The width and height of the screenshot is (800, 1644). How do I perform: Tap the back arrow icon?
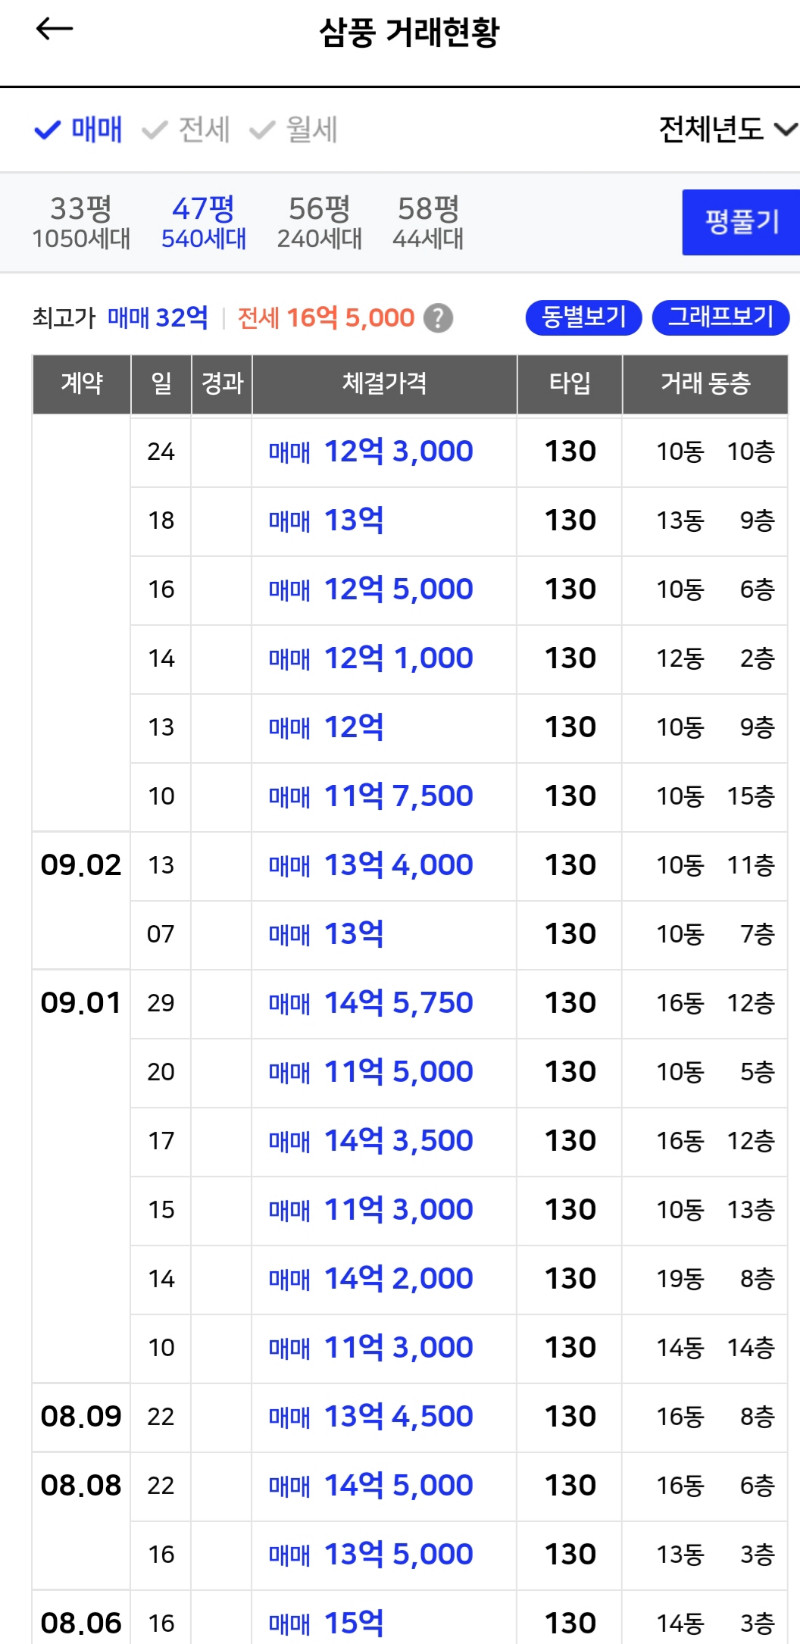(x=54, y=30)
